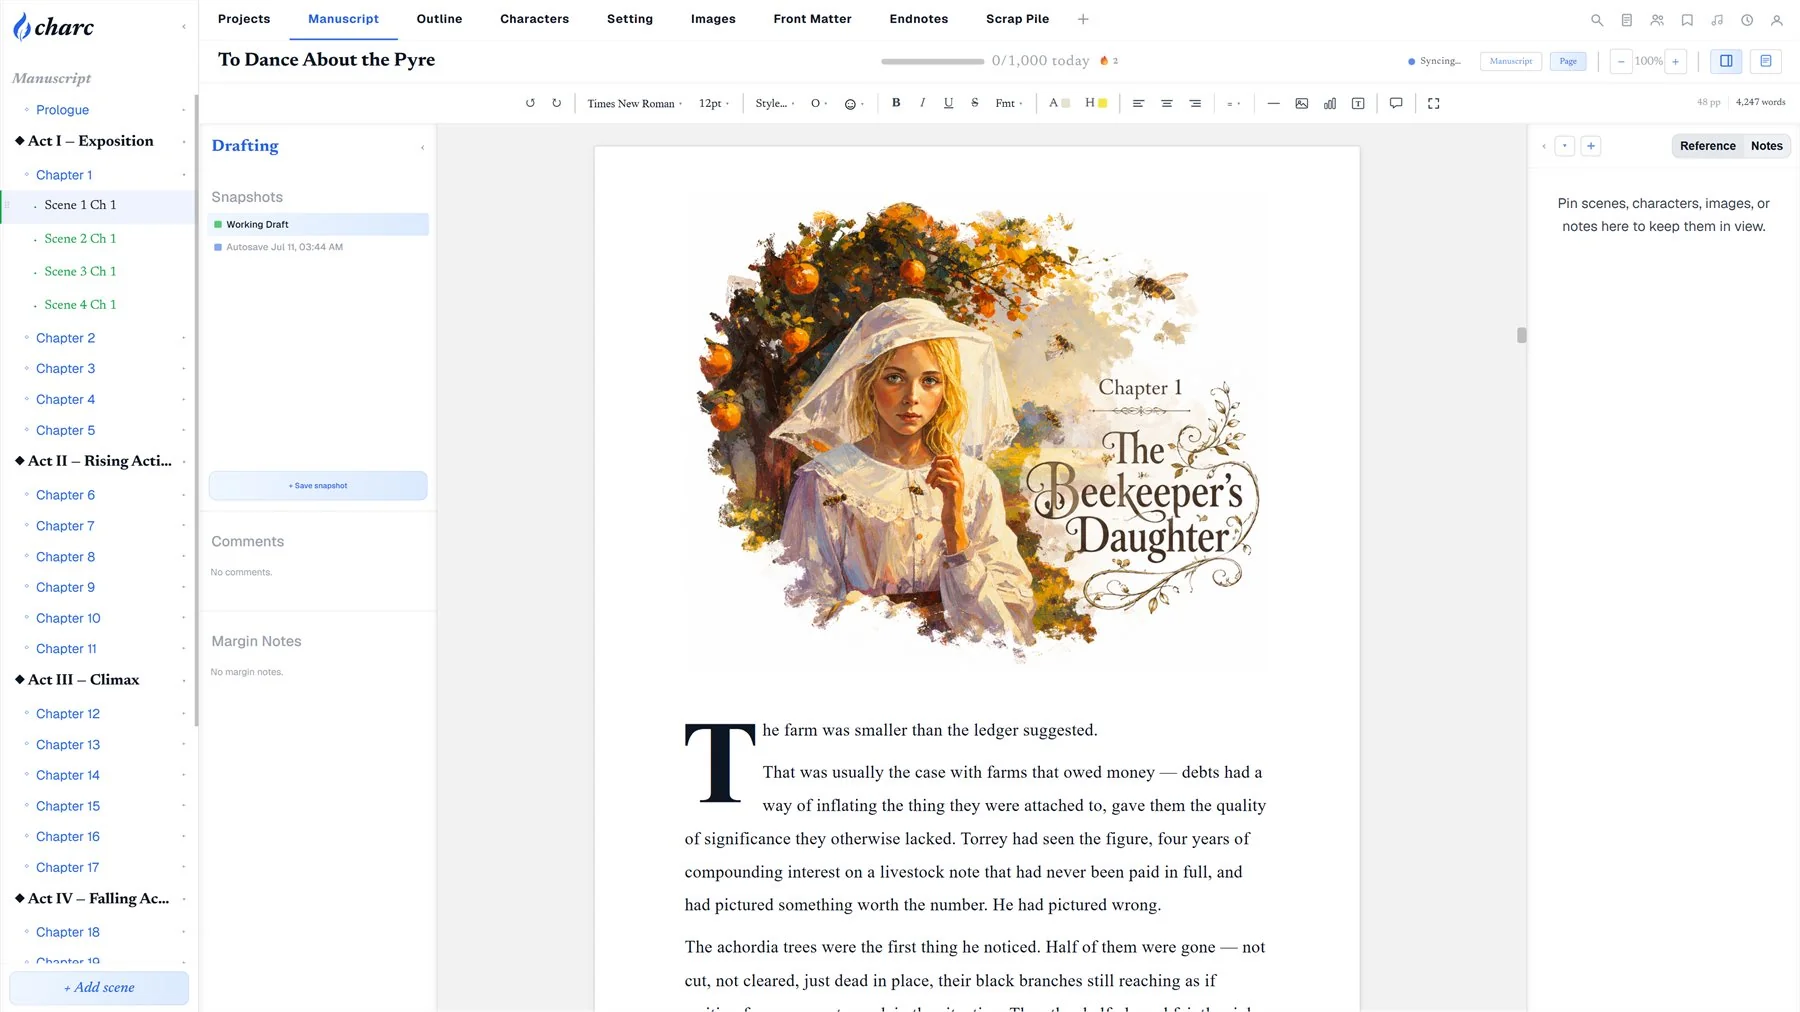Enter fullscreen focus mode
Screen dimensions: 1800x1012
(1433, 103)
